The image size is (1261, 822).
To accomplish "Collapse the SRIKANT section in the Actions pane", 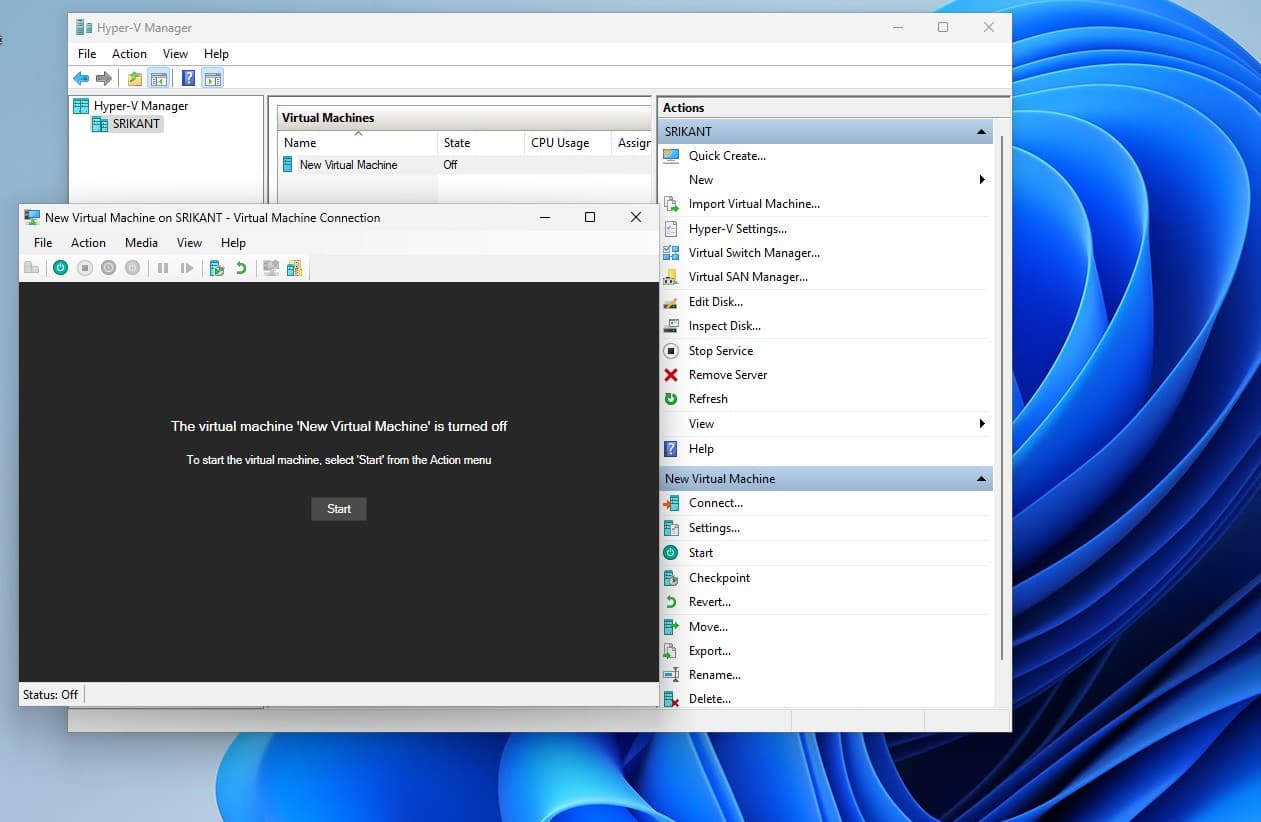I will [980, 131].
